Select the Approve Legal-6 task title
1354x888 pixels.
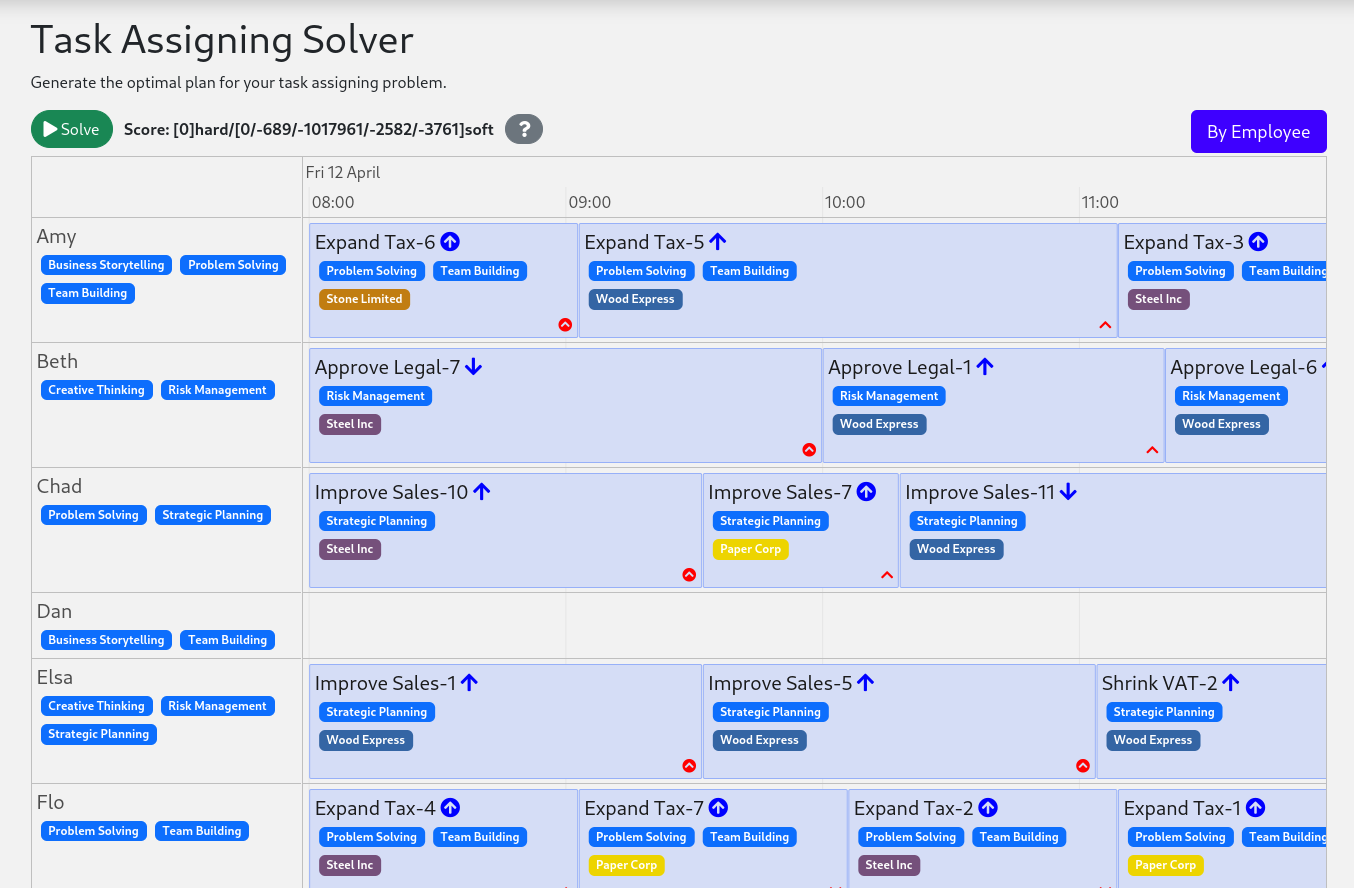coord(1244,367)
